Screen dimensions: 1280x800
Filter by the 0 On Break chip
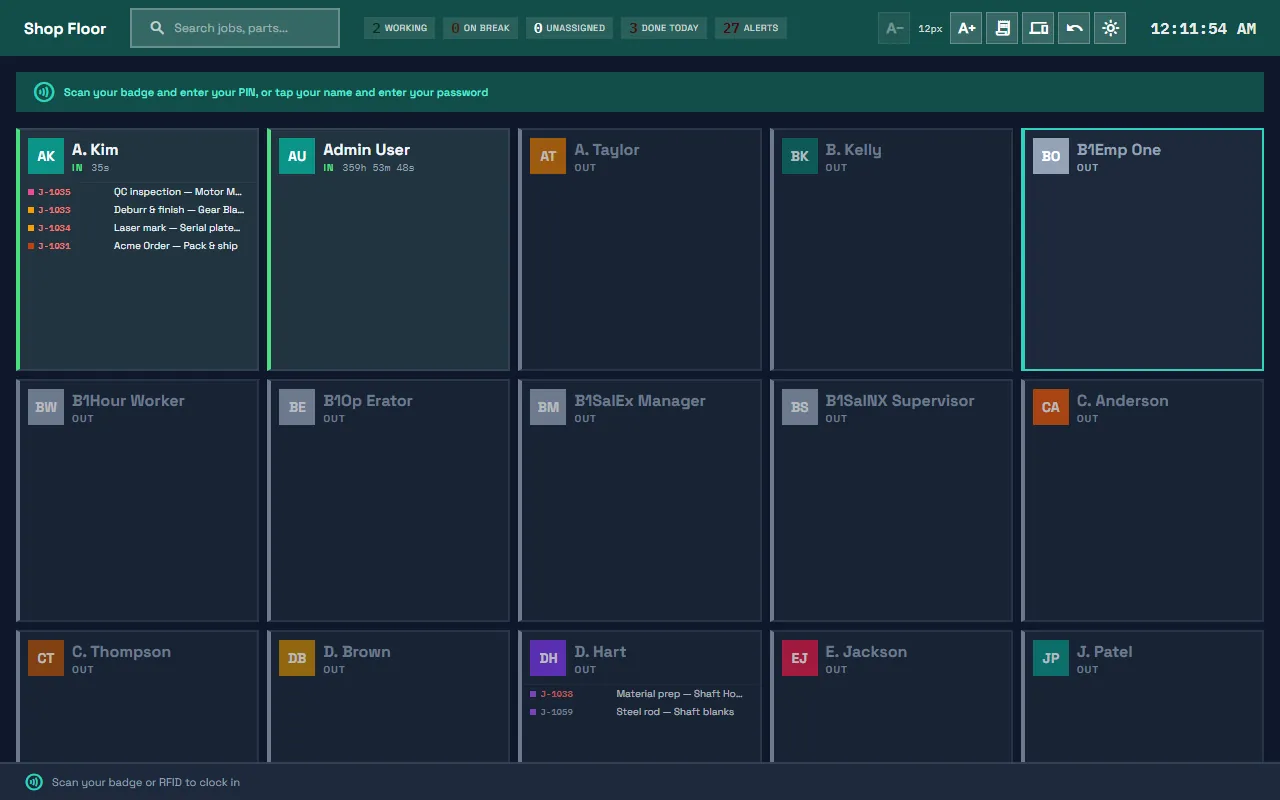tap(481, 28)
